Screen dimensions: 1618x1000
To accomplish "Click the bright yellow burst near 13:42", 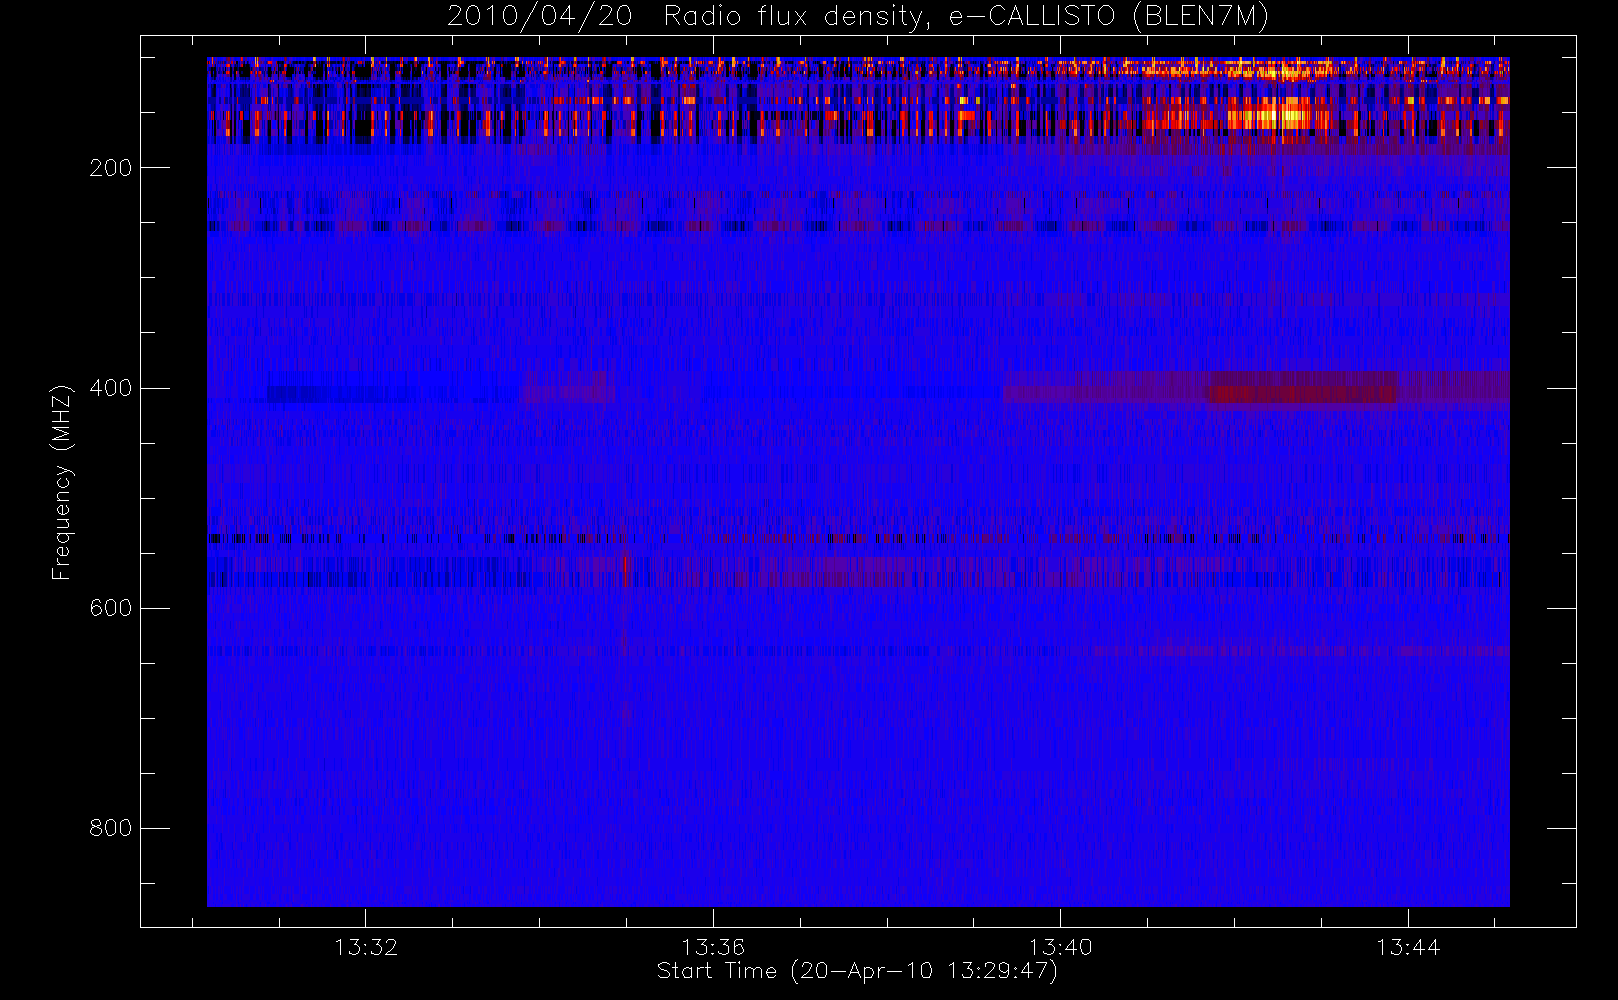I will pyautogui.click(x=1270, y=113).
